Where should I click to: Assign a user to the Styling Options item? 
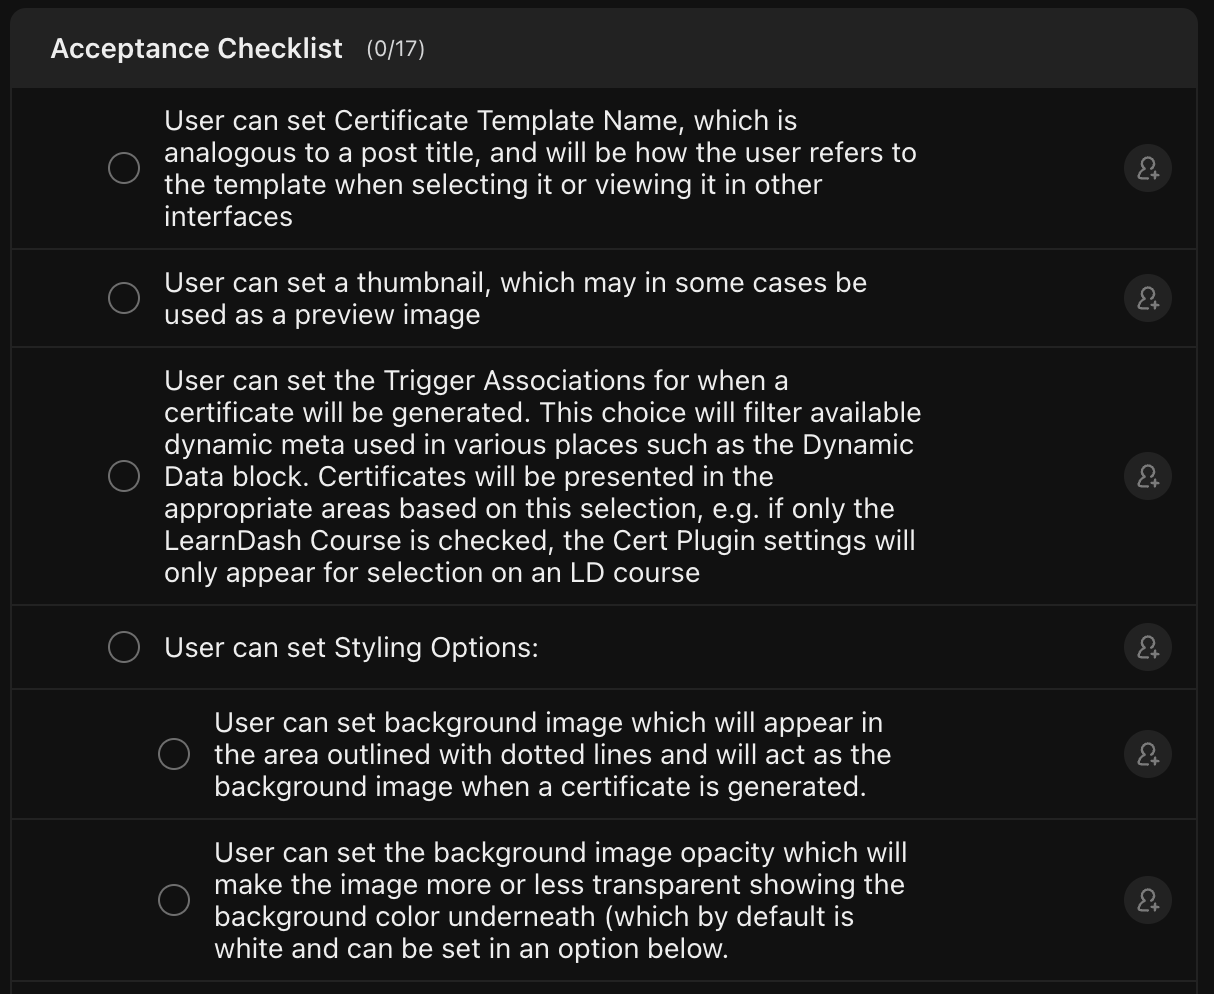click(1147, 647)
